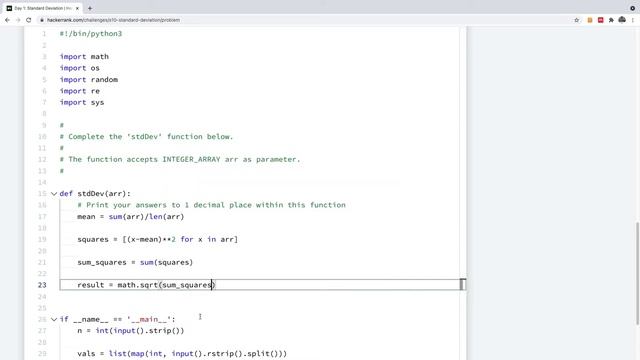This screenshot has height=360, width=640.
Task: Click the 'vals = list(map(int' line
Action: pyautogui.click(x=182, y=353)
